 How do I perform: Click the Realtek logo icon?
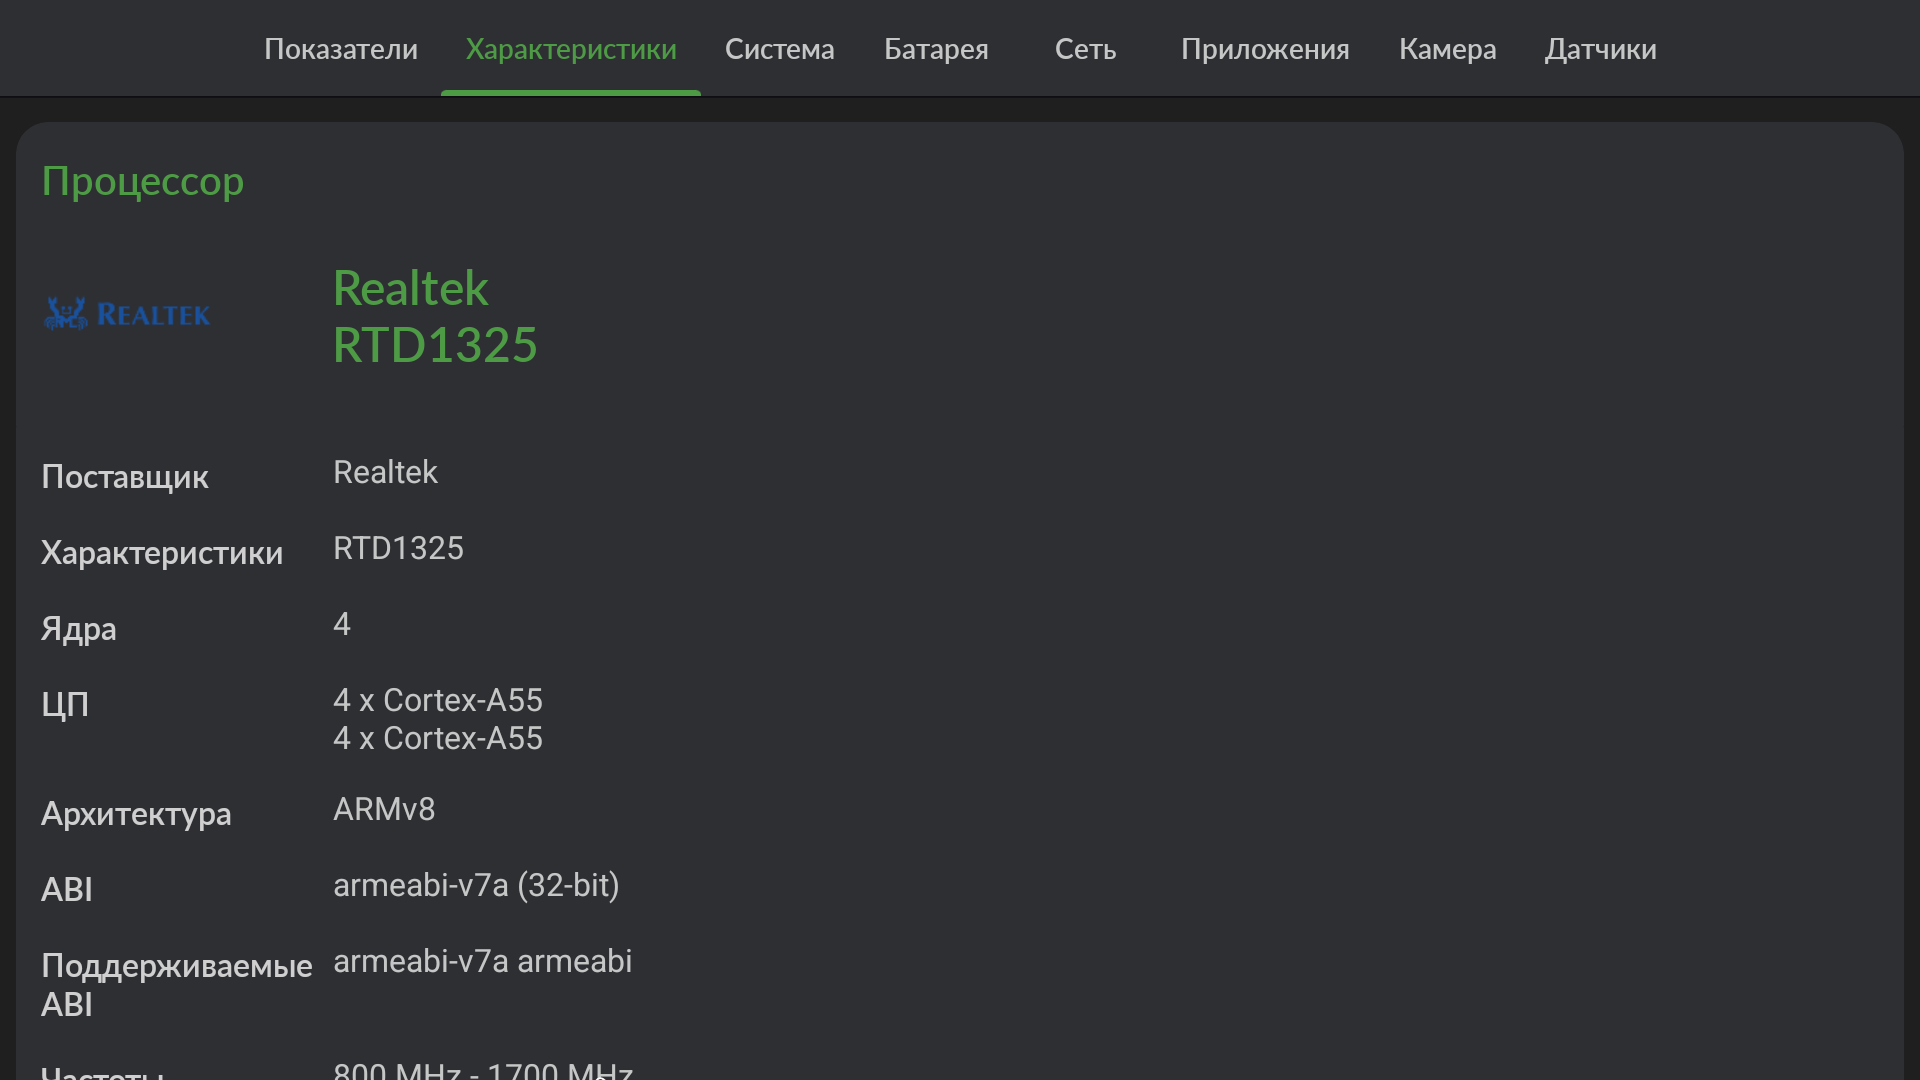pos(127,314)
